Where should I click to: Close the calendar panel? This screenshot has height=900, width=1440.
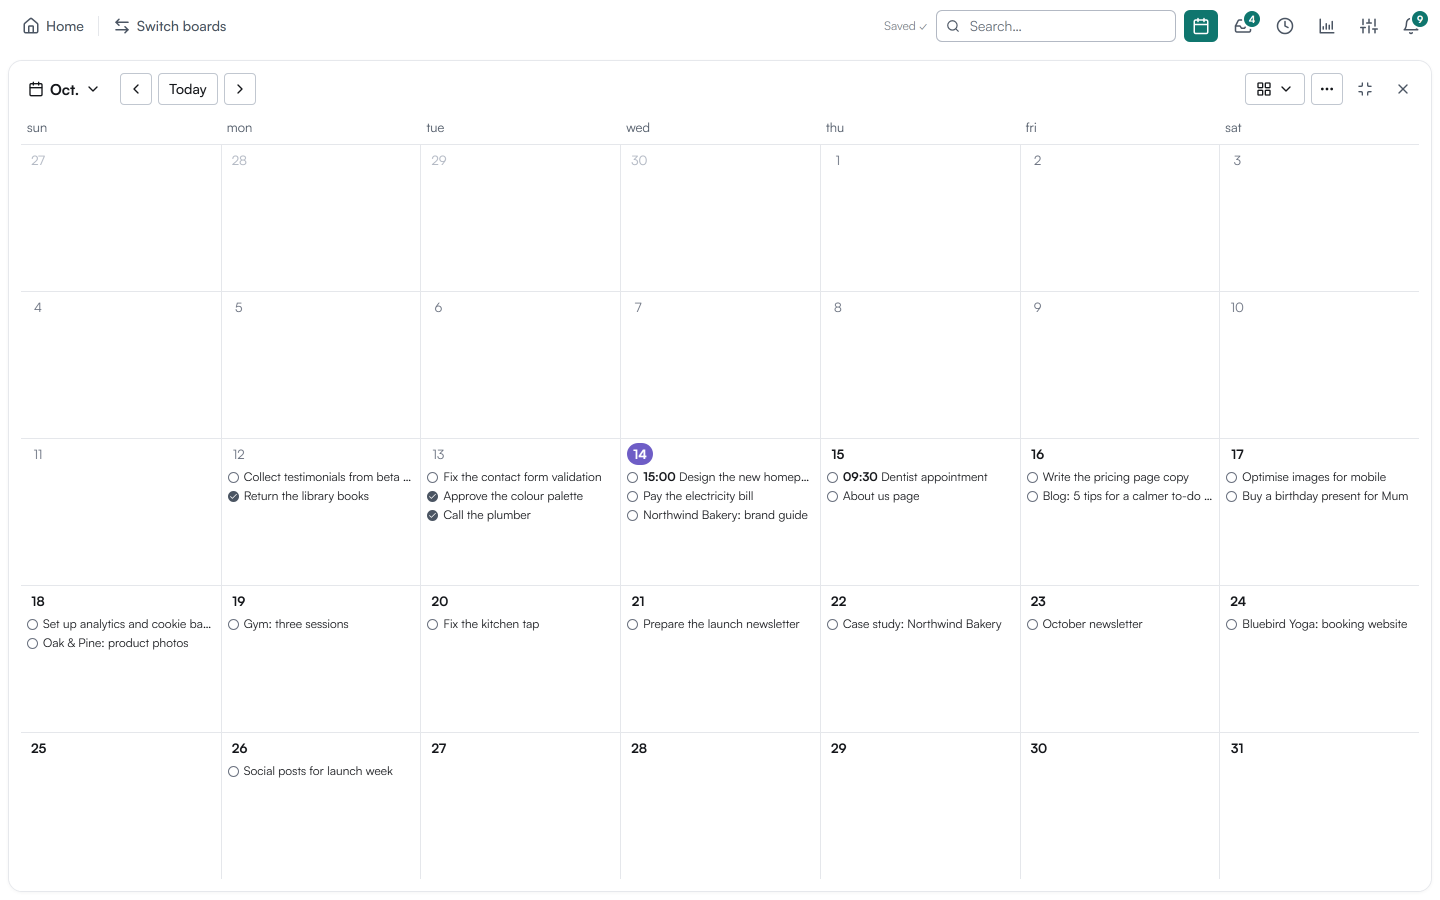(x=1403, y=89)
